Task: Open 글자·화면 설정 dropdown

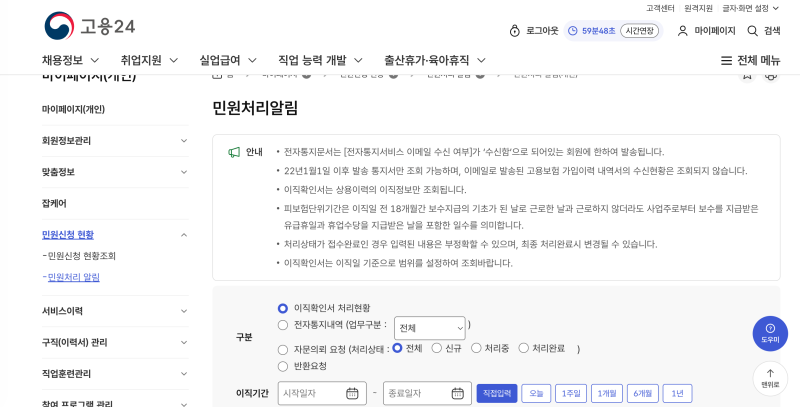Action: click(751, 8)
